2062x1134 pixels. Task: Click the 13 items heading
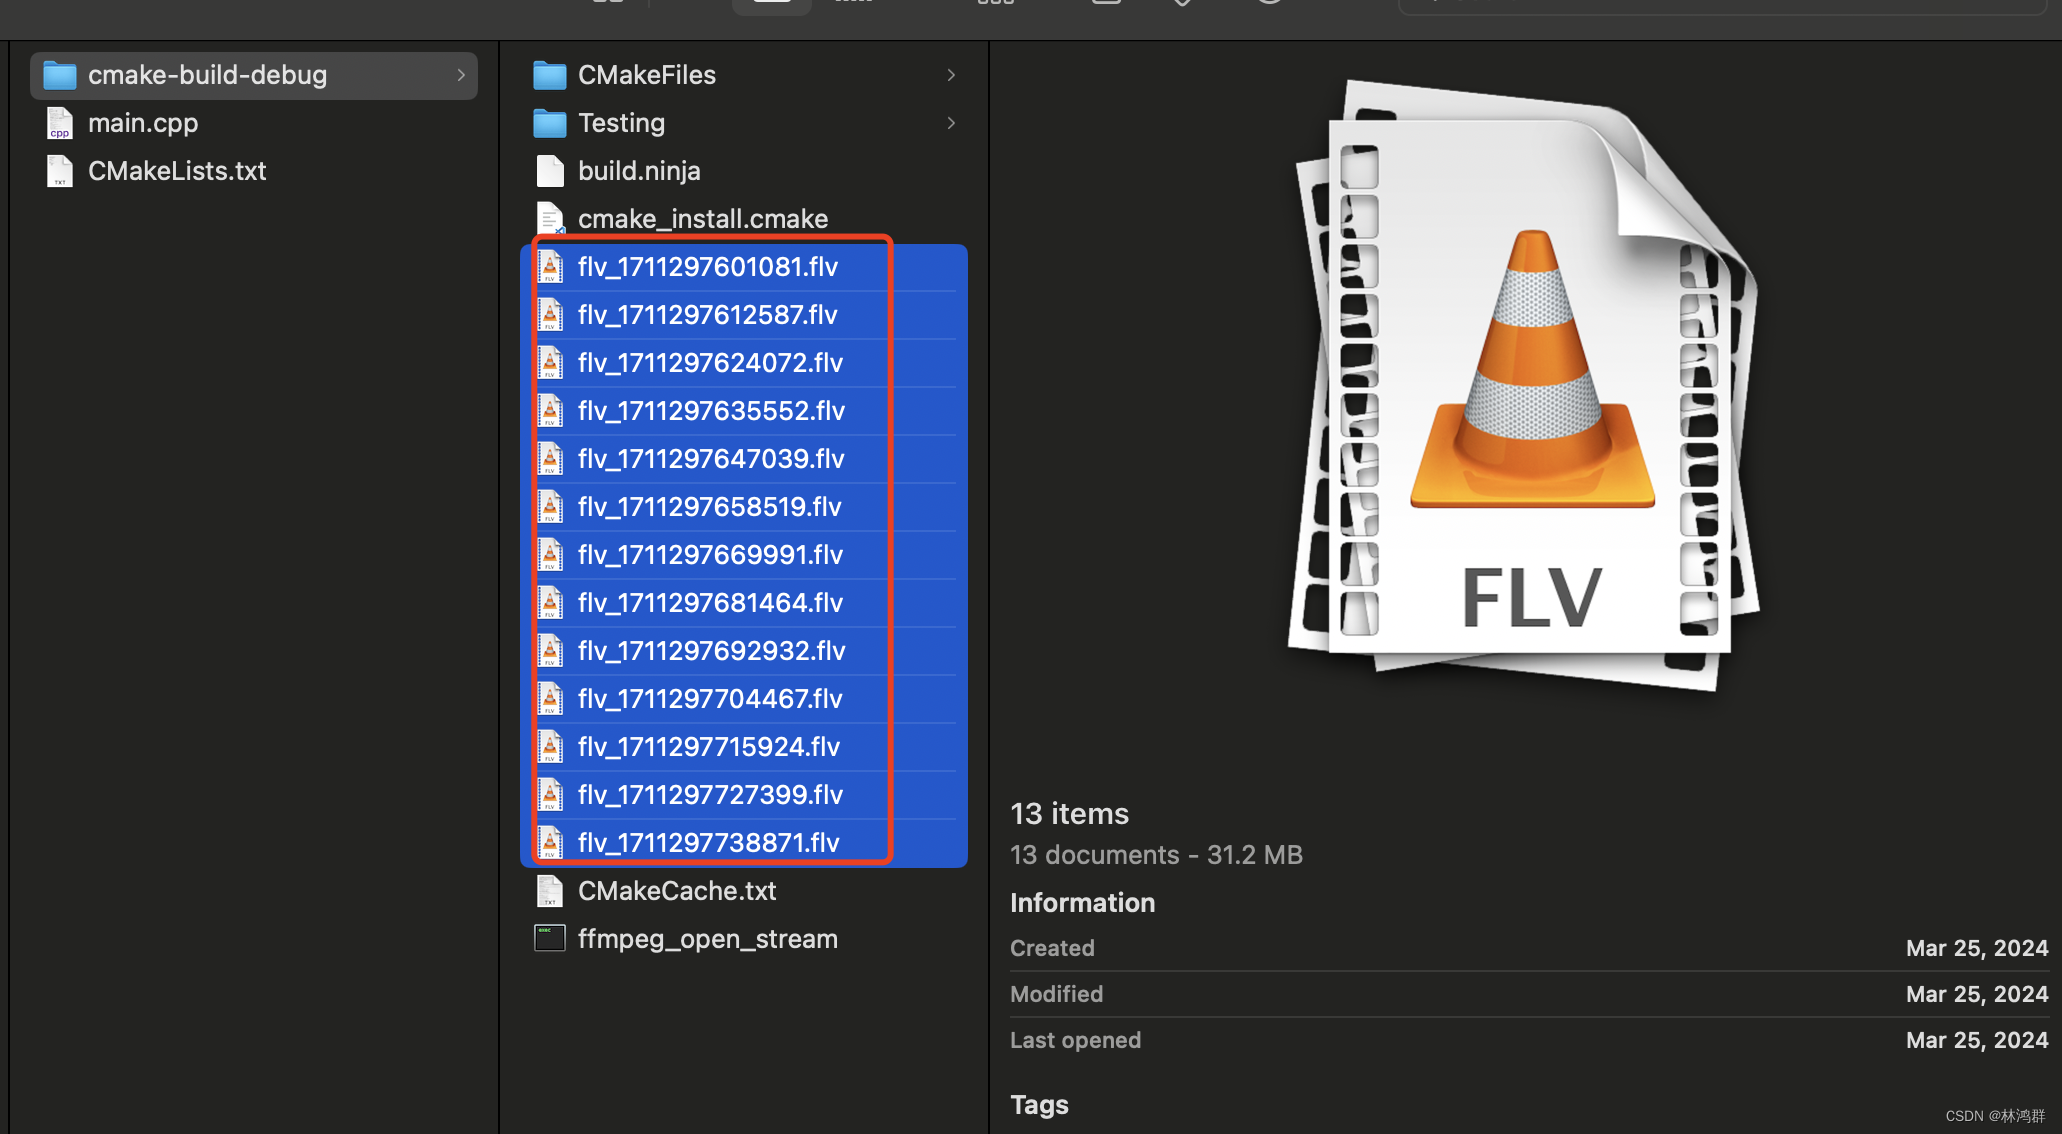1069,814
